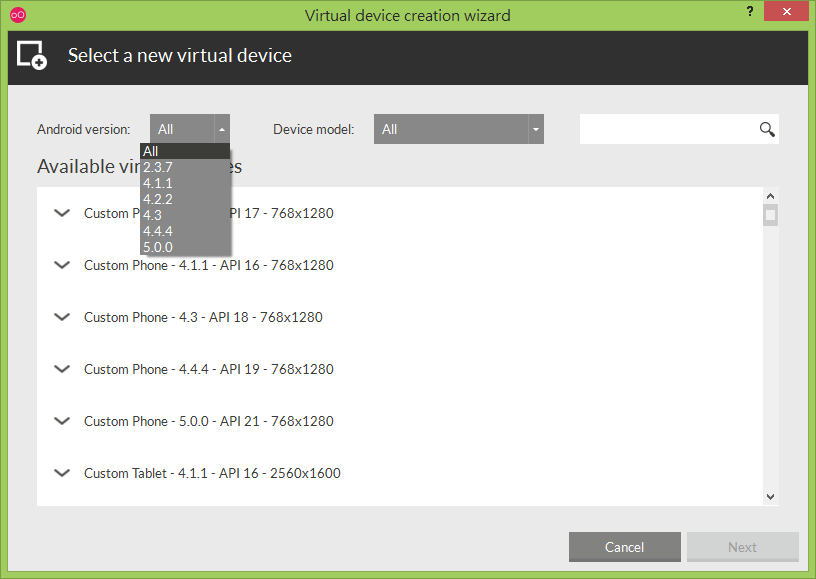Click the device list scrollbar thumb

[x=771, y=215]
